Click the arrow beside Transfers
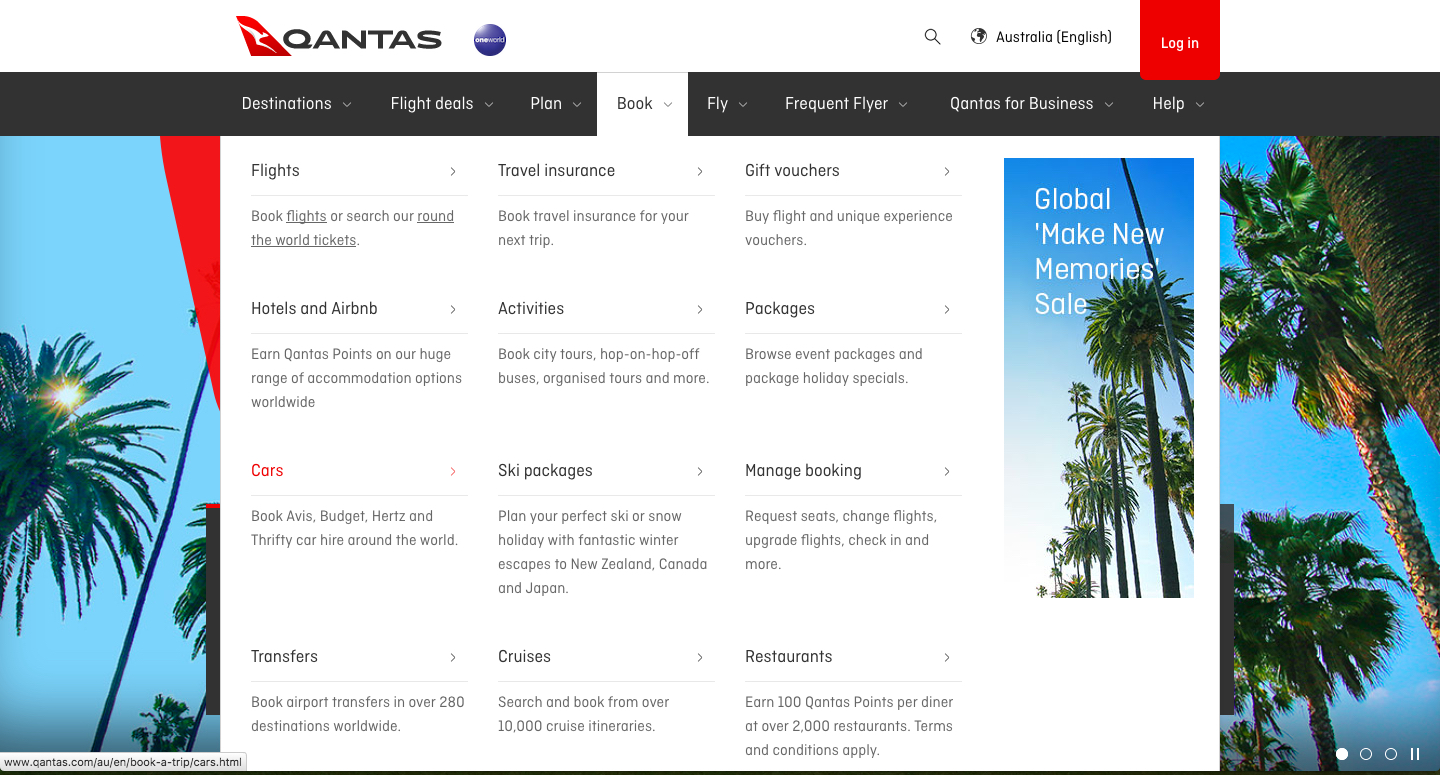The height and width of the screenshot is (775, 1440). click(453, 657)
